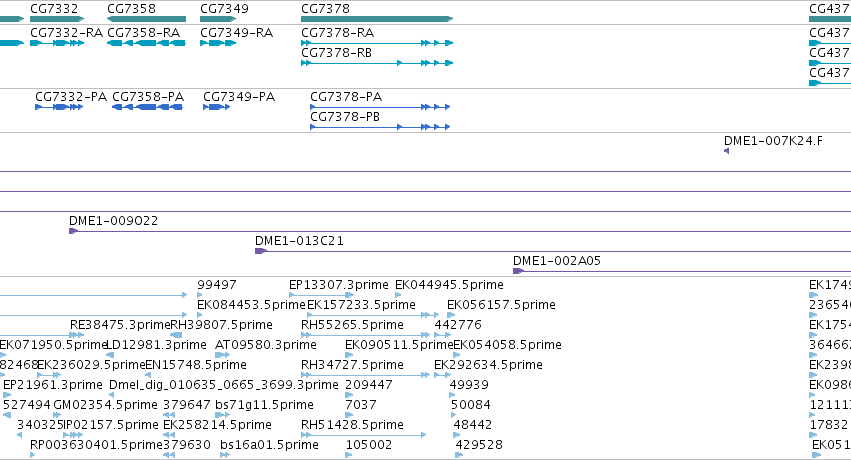
Task: Select the RH51428.5prime EST alignment line
Action: [364, 435]
